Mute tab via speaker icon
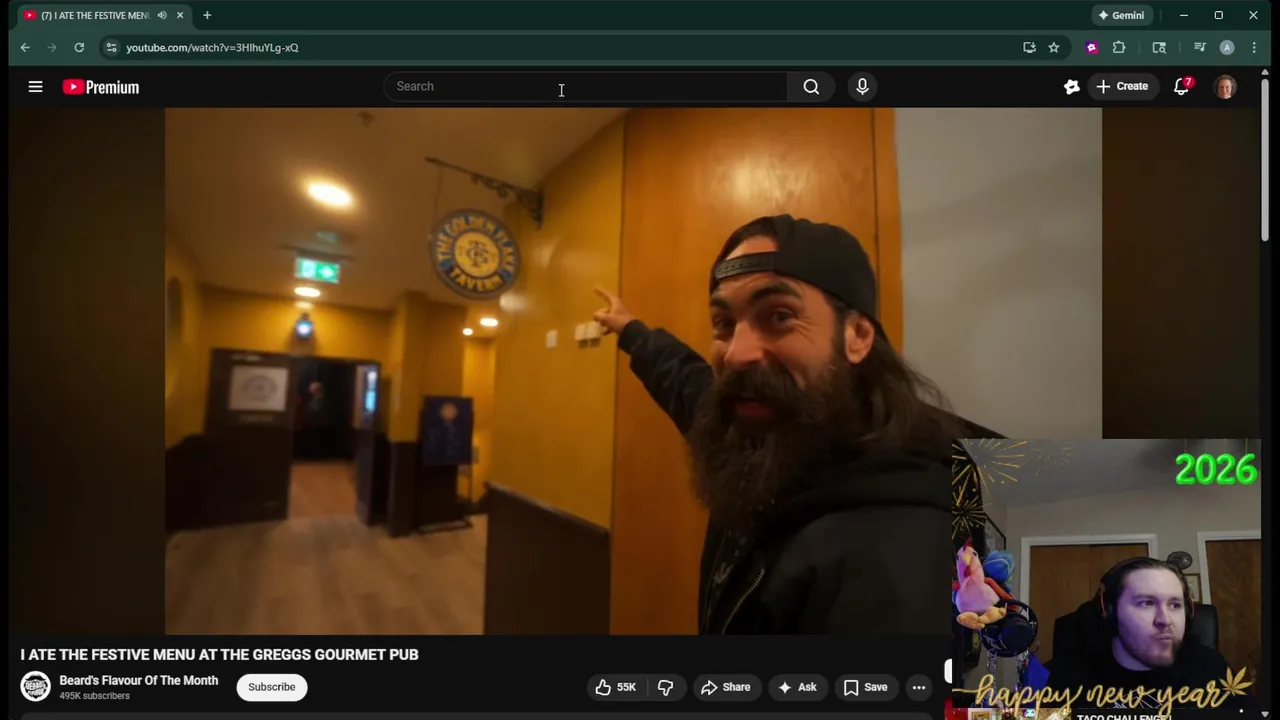This screenshot has width=1280, height=720. tap(162, 15)
